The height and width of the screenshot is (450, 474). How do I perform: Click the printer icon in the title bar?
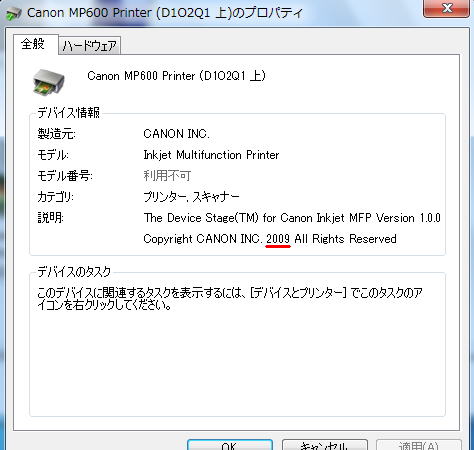(x=14, y=13)
